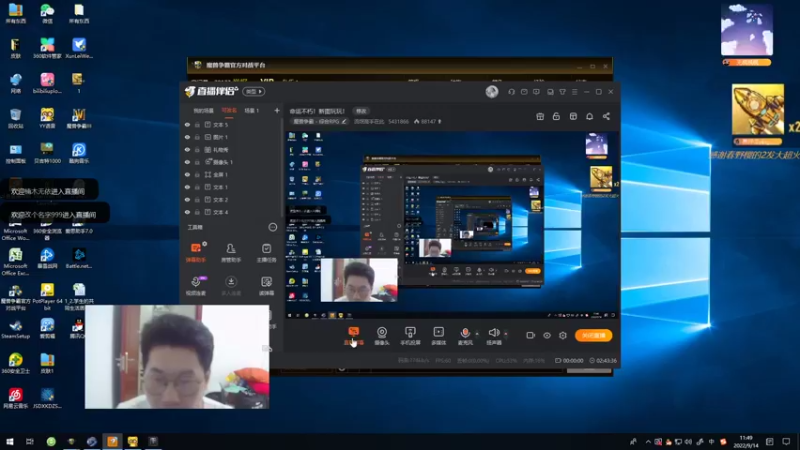Image resolution: width=800 pixels, height=450 pixels.
Task: Hide the 文本 4 layer with its eye
Action: pos(187,212)
